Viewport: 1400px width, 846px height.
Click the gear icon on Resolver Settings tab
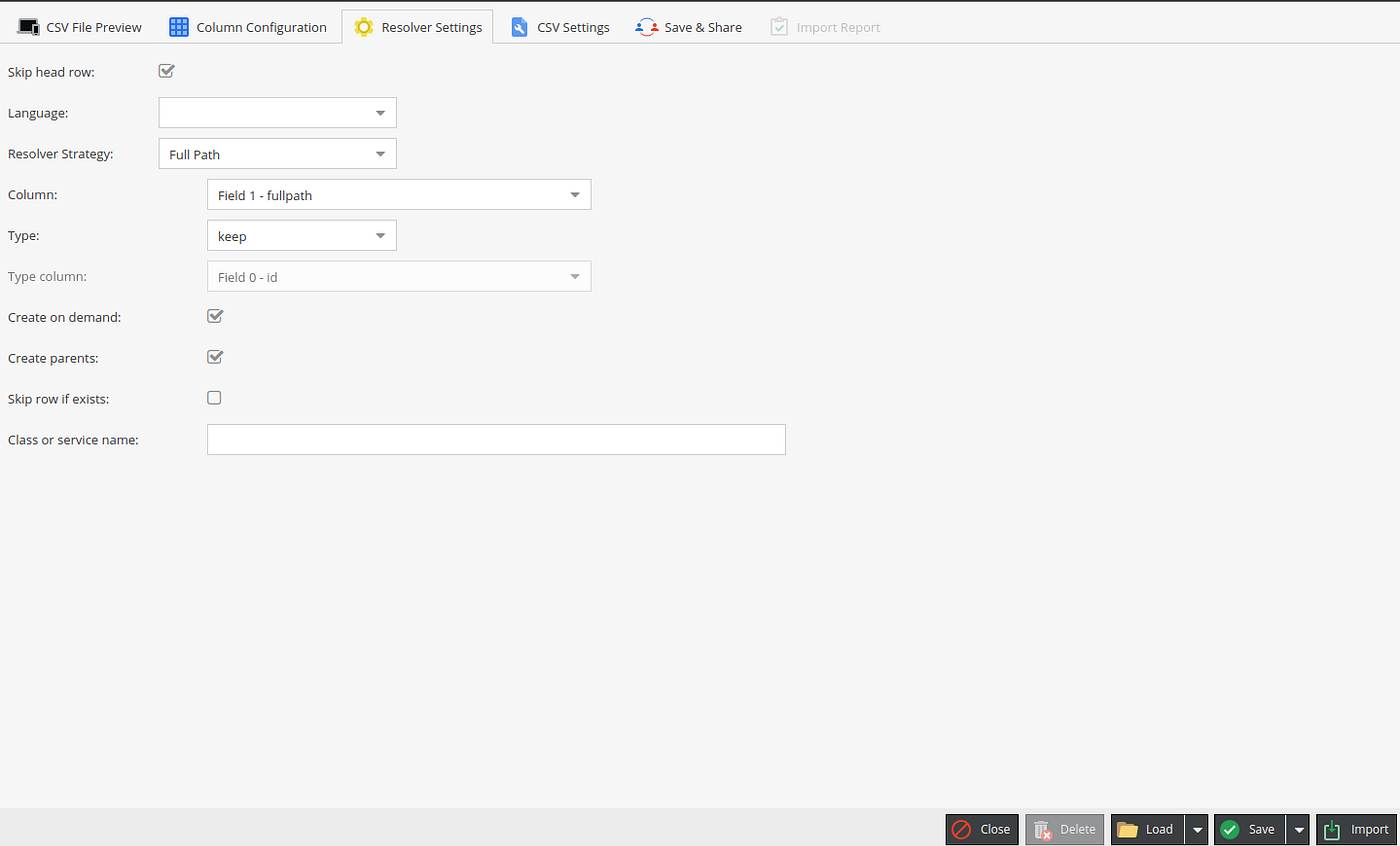[362, 27]
